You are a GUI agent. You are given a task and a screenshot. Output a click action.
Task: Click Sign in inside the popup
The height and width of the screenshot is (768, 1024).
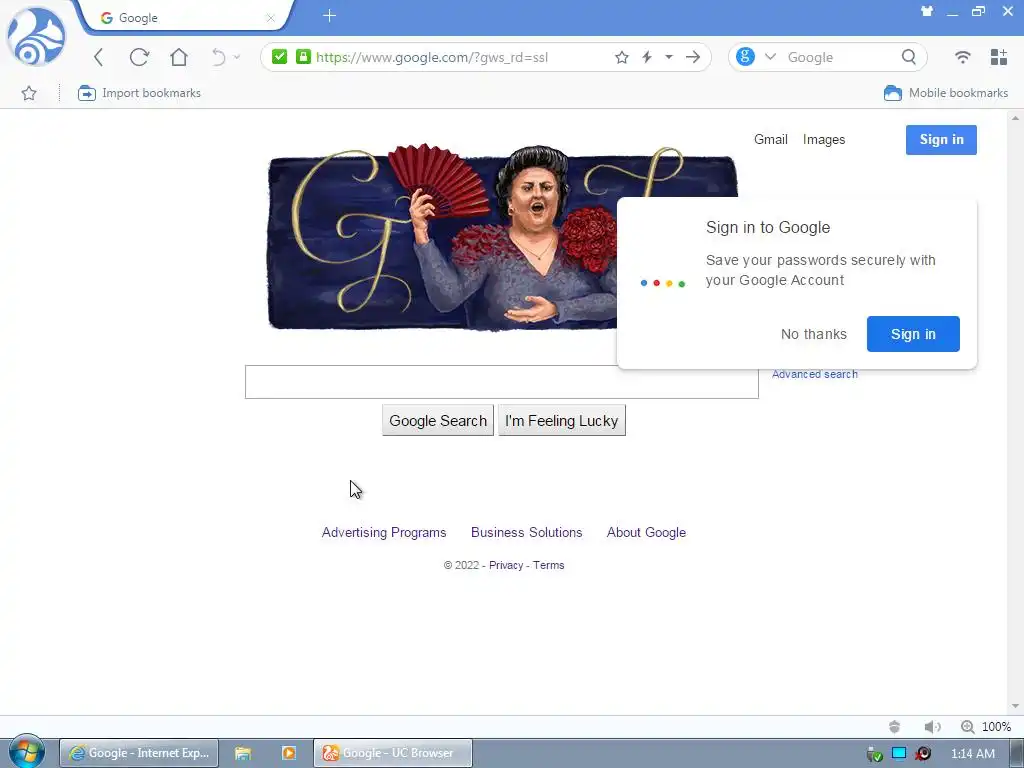tap(913, 334)
